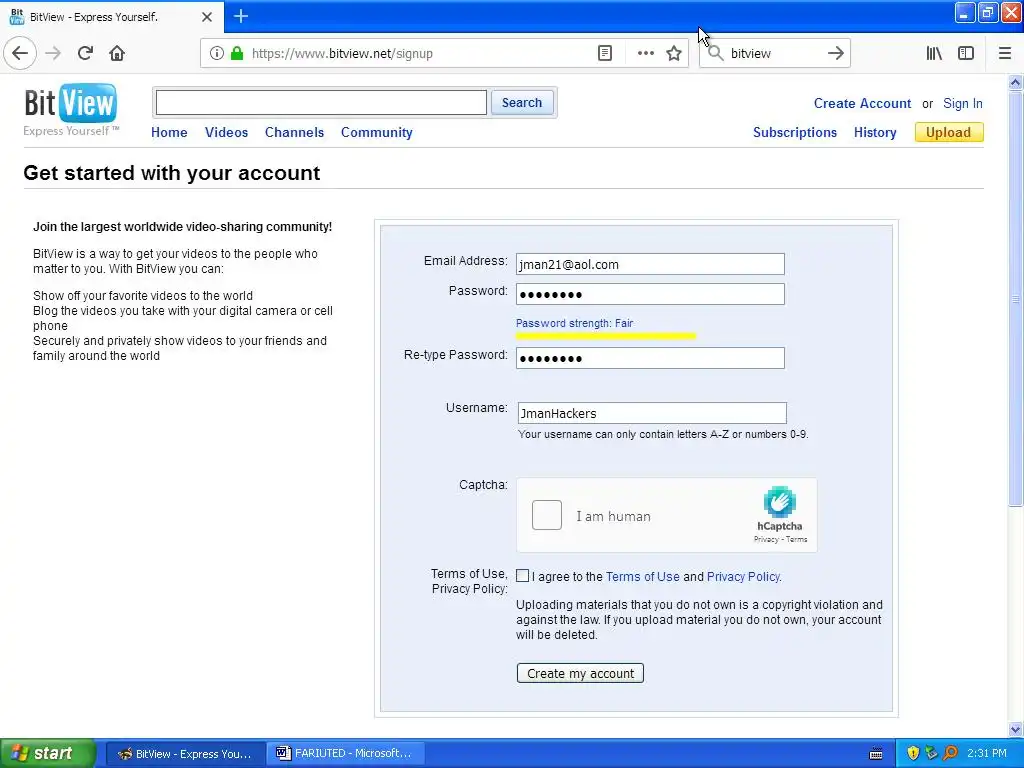Focus the Password field
This screenshot has height=768, width=1024.
point(650,294)
